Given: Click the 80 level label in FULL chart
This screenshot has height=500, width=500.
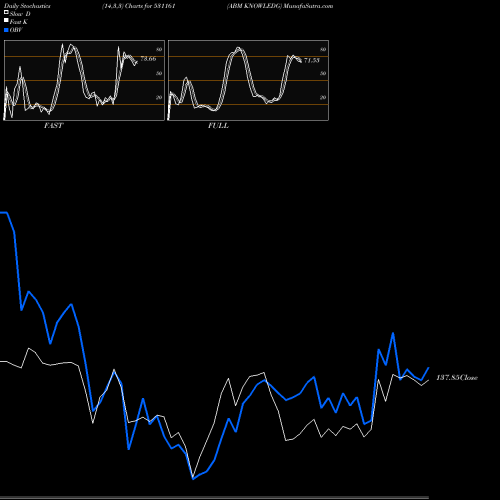Looking at the screenshot, I should 323,49.
